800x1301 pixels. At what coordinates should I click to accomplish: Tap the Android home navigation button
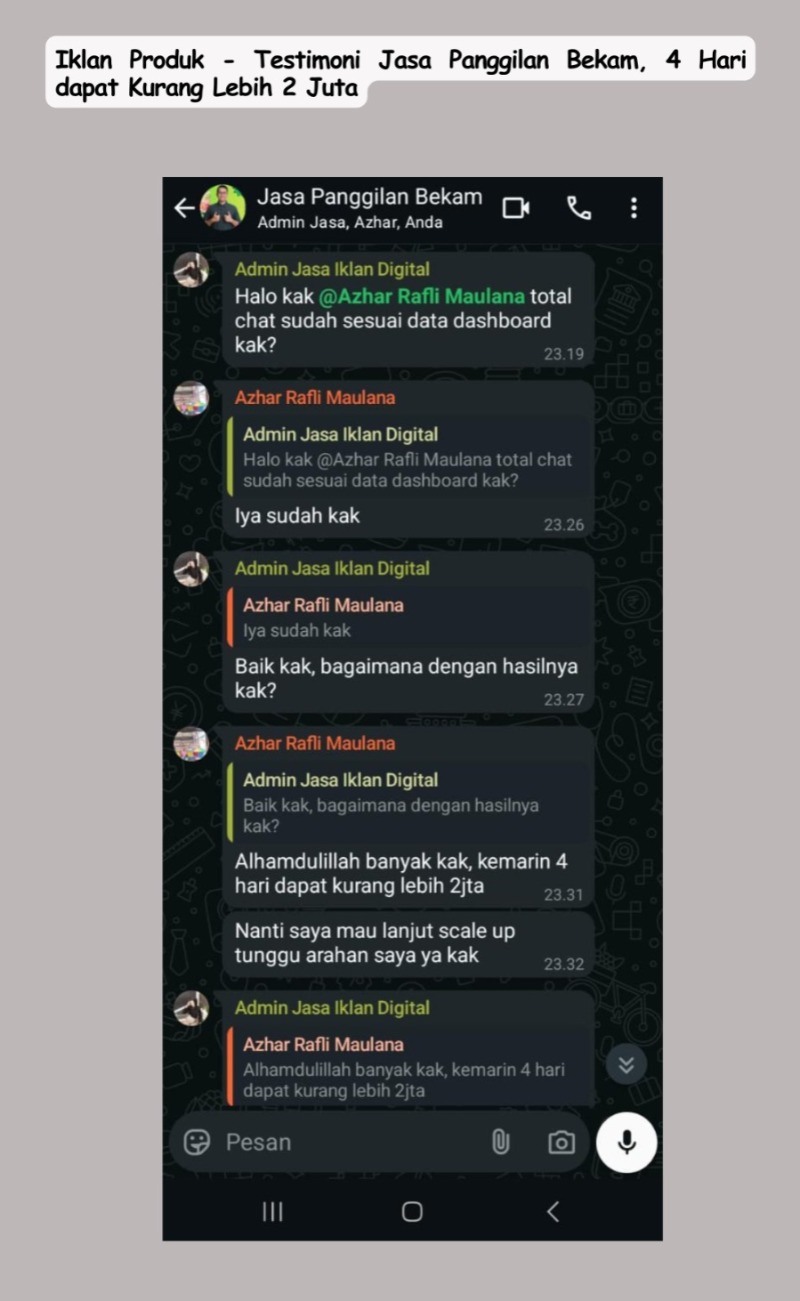click(x=412, y=1211)
